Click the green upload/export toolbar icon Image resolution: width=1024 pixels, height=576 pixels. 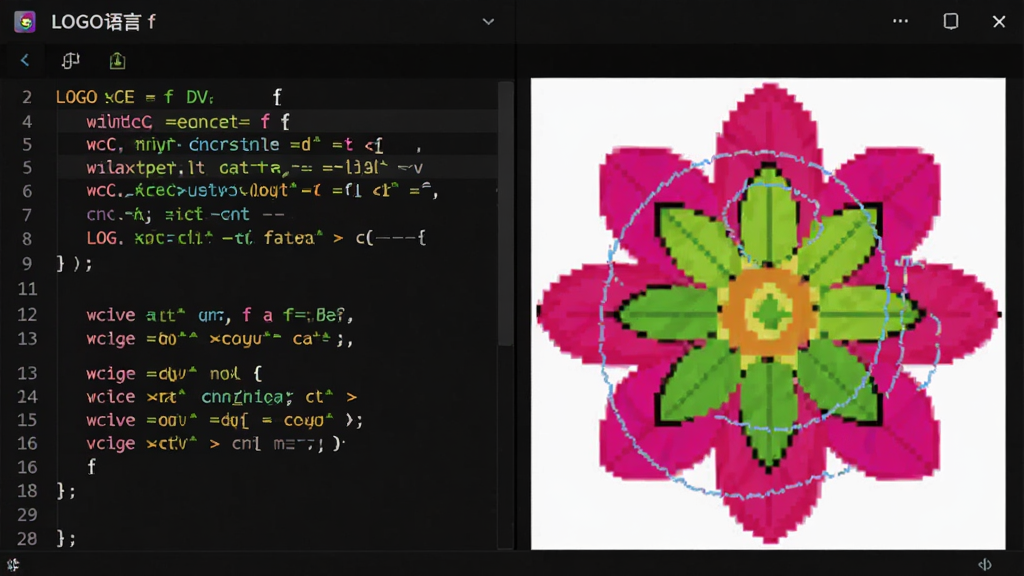[x=118, y=61]
